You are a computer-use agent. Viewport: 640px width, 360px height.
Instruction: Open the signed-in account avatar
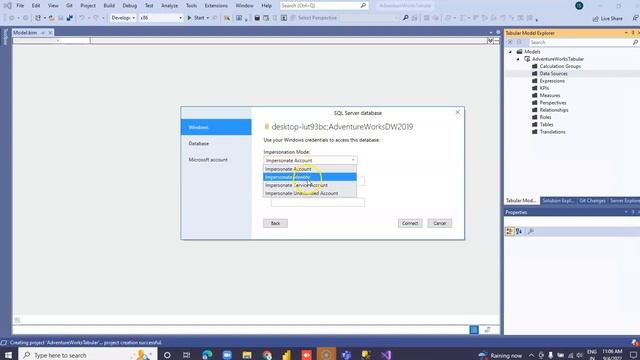tap(579, 6)
